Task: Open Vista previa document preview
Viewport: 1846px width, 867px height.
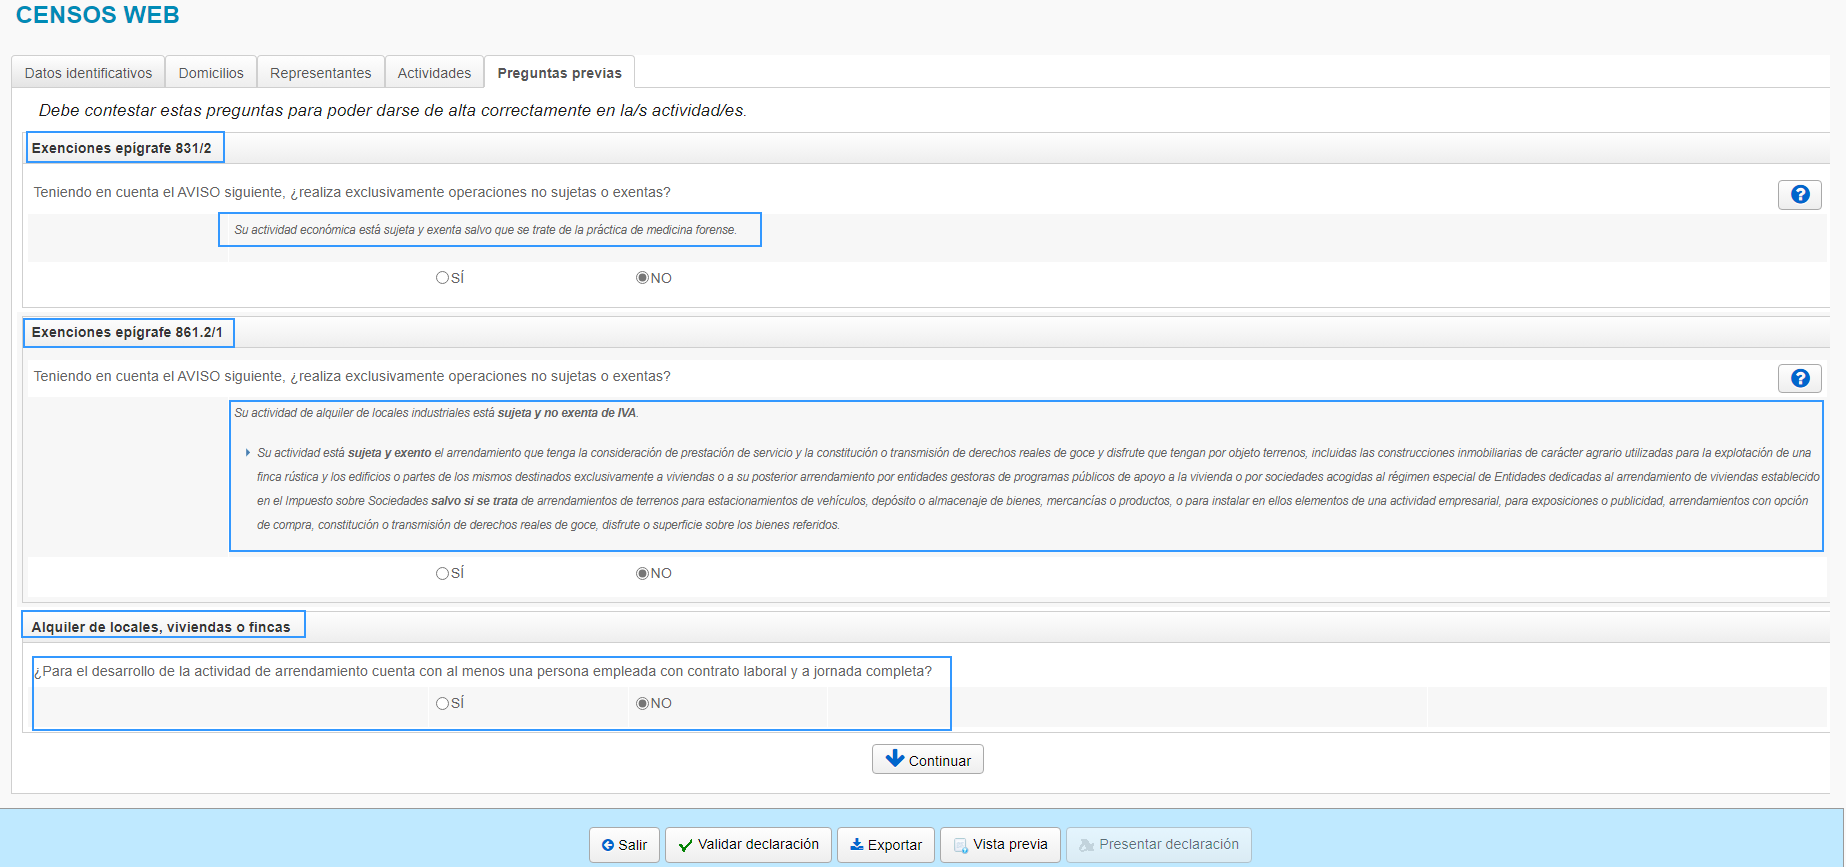Action: (x=961, y=845)
